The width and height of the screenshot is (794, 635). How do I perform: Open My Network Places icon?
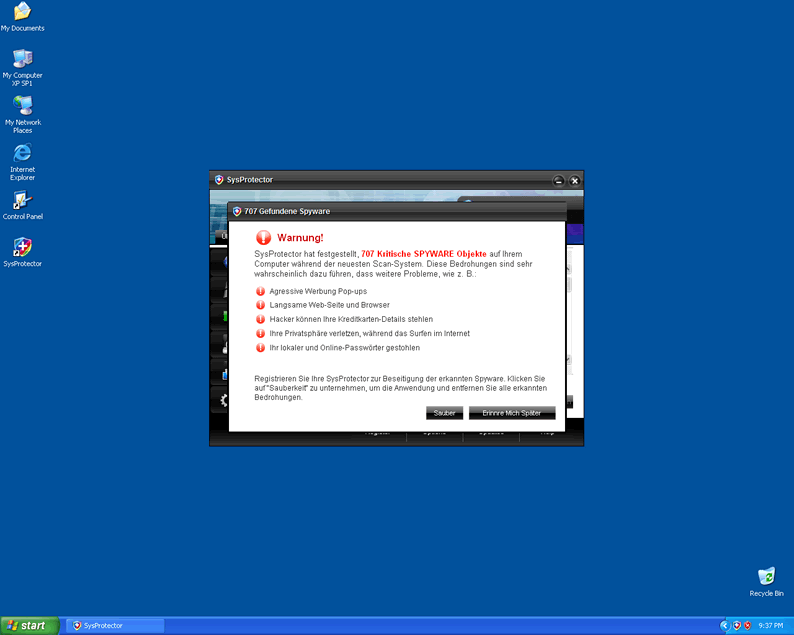22,106
